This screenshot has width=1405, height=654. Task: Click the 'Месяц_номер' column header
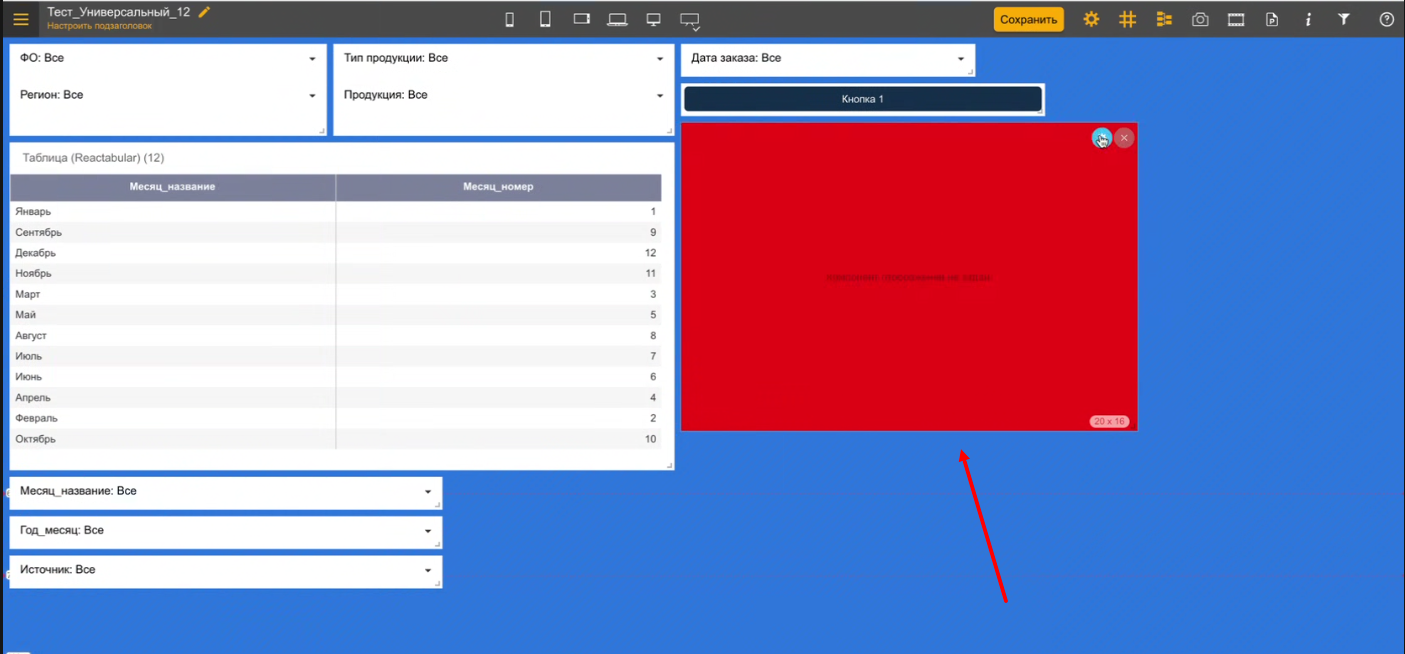point(498,187)
